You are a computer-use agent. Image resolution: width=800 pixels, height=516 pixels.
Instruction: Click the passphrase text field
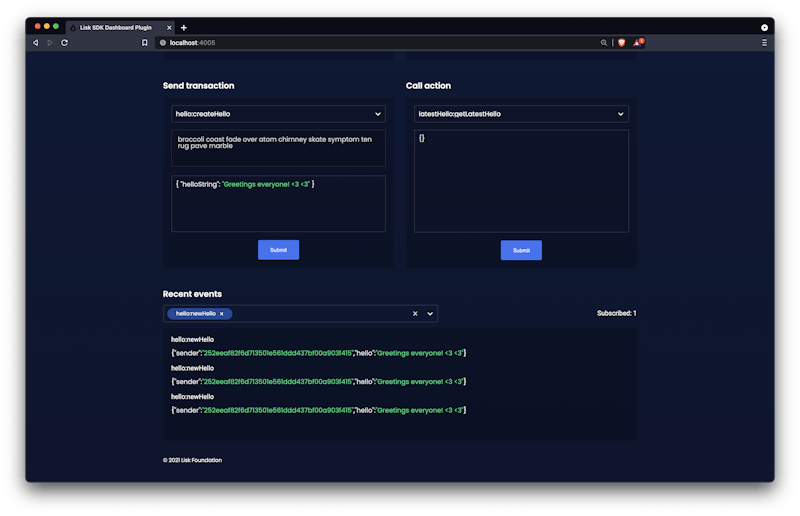278,148
